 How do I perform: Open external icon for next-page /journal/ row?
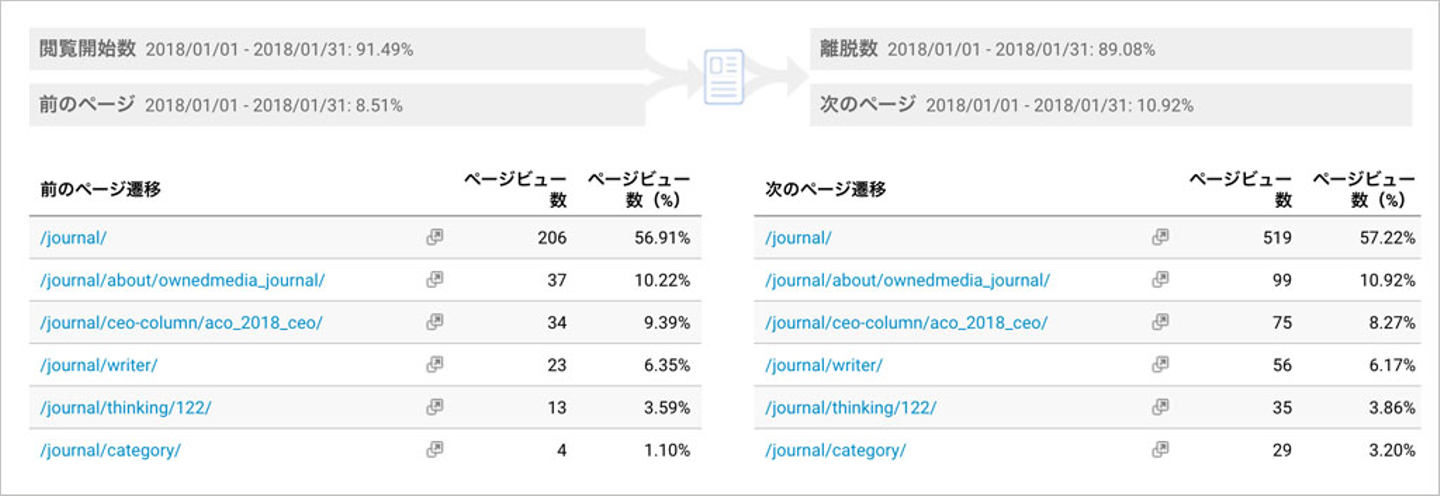[x=1160, y=237]
